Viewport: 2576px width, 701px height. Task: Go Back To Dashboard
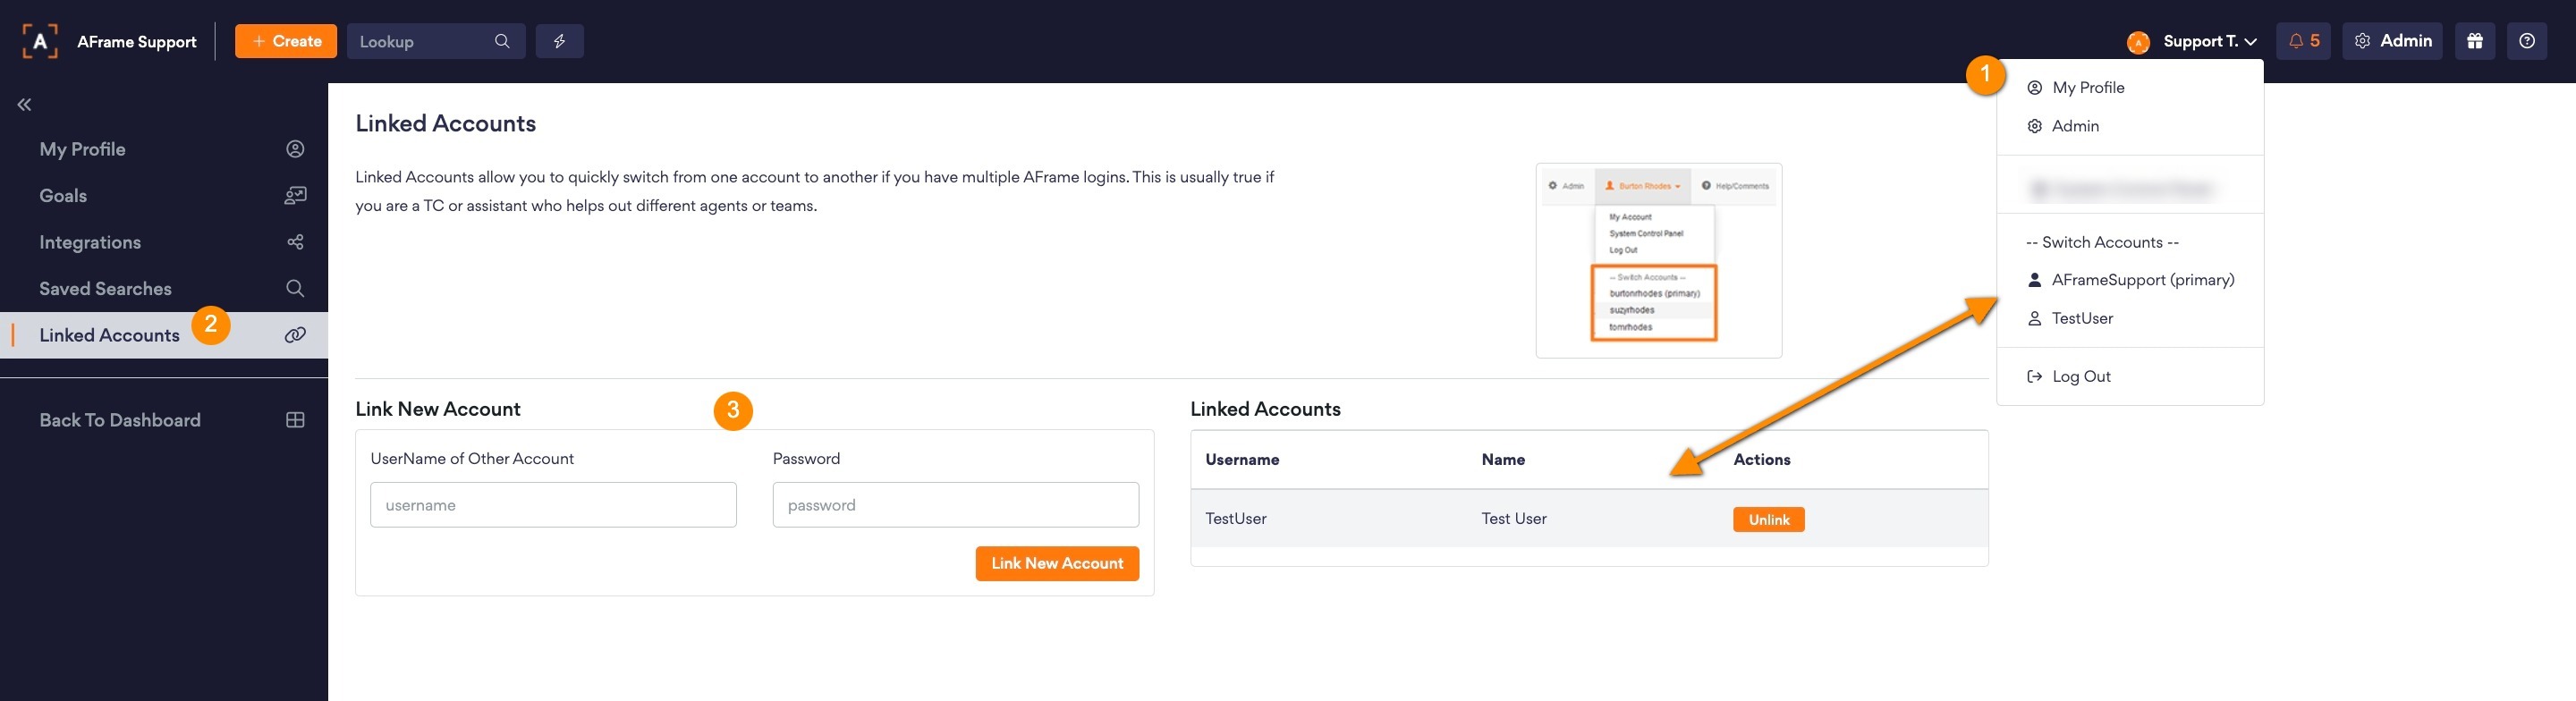click(x=164, y=420)
